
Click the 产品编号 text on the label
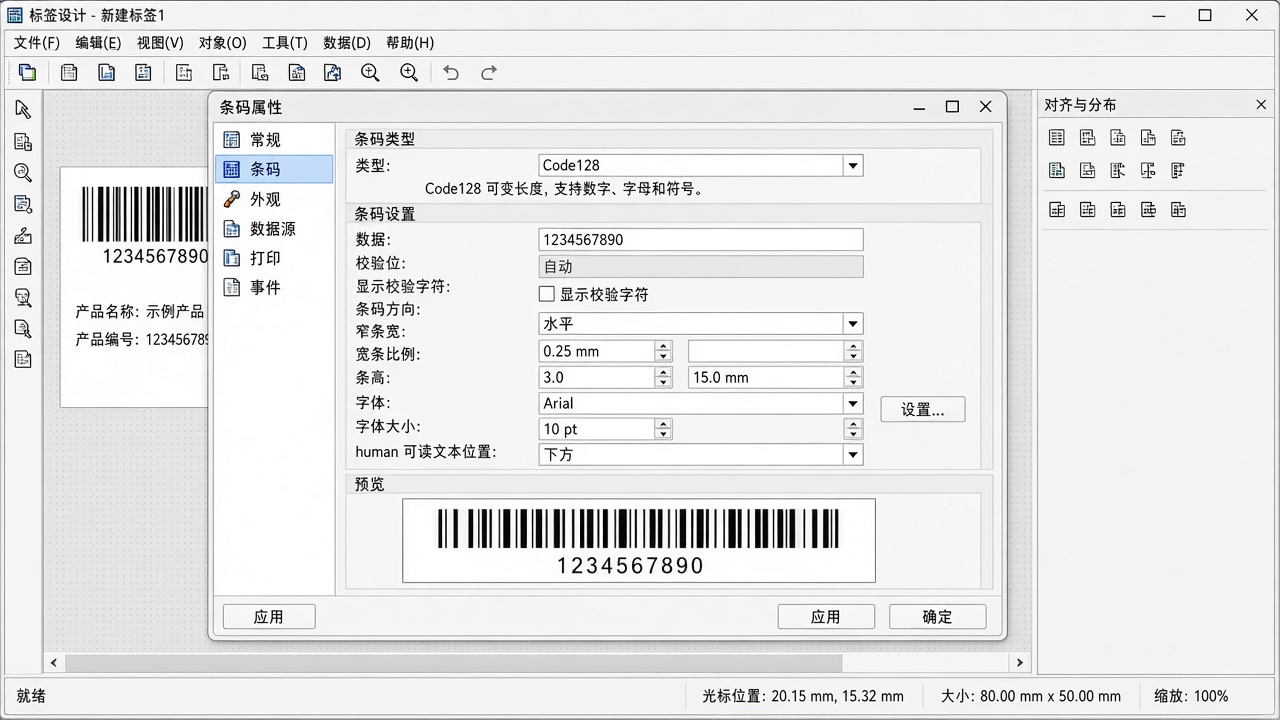pyautogui.click(x=141, y=340)
